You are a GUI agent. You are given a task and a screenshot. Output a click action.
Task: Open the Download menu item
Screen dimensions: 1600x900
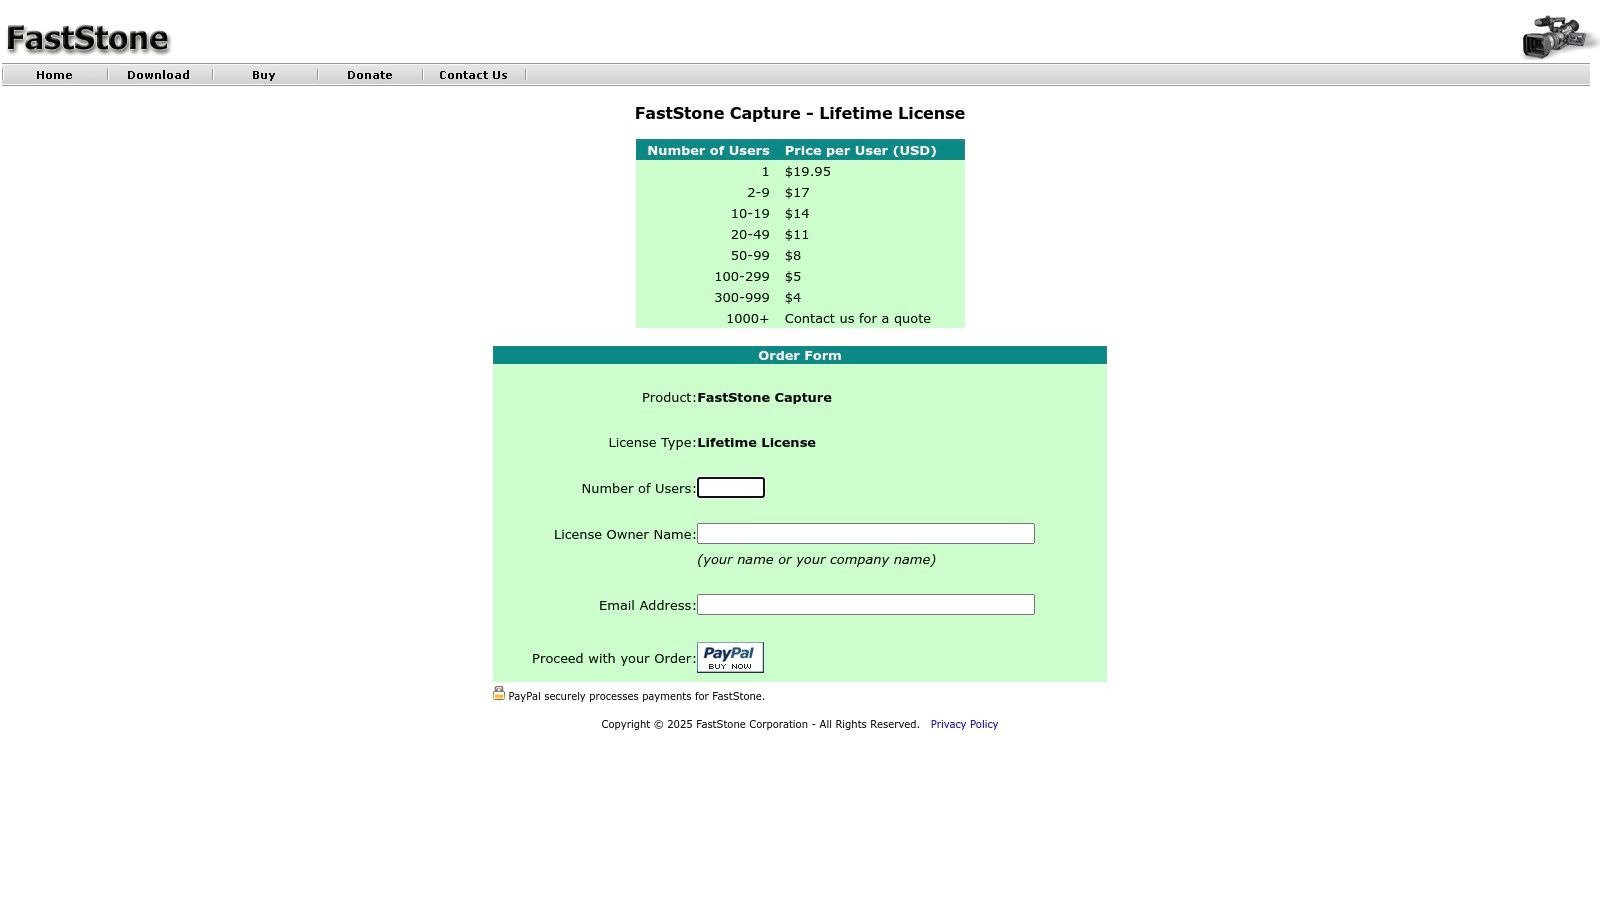pos(158,75)
